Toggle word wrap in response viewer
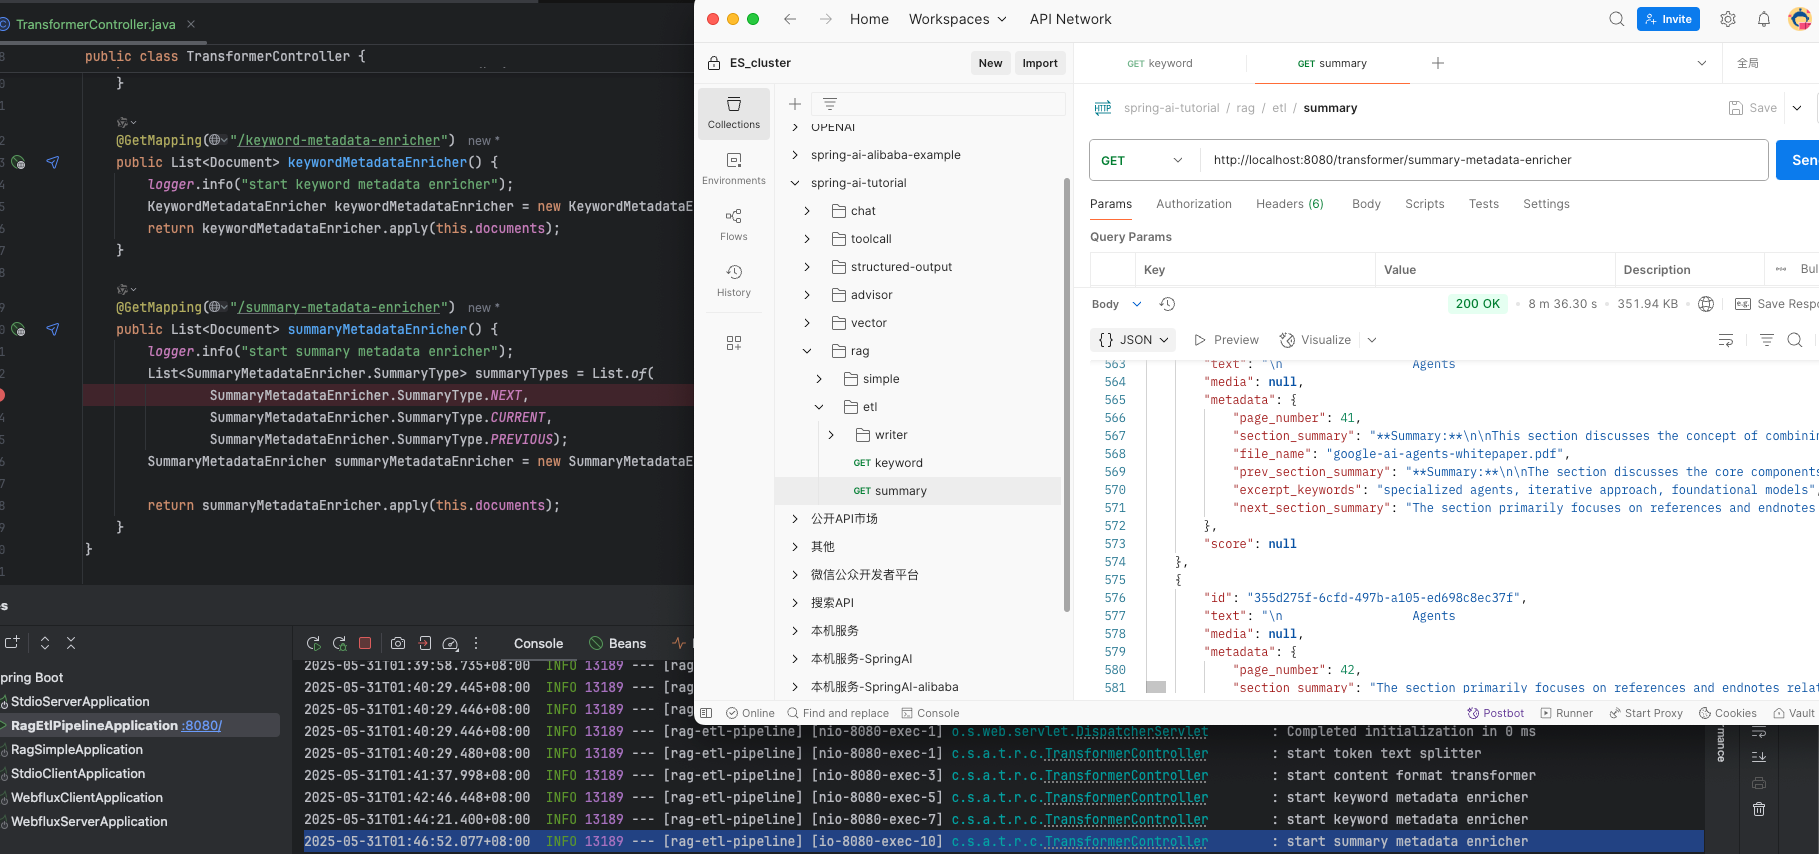The image size is (1819, 854). tap(1726, 340)
